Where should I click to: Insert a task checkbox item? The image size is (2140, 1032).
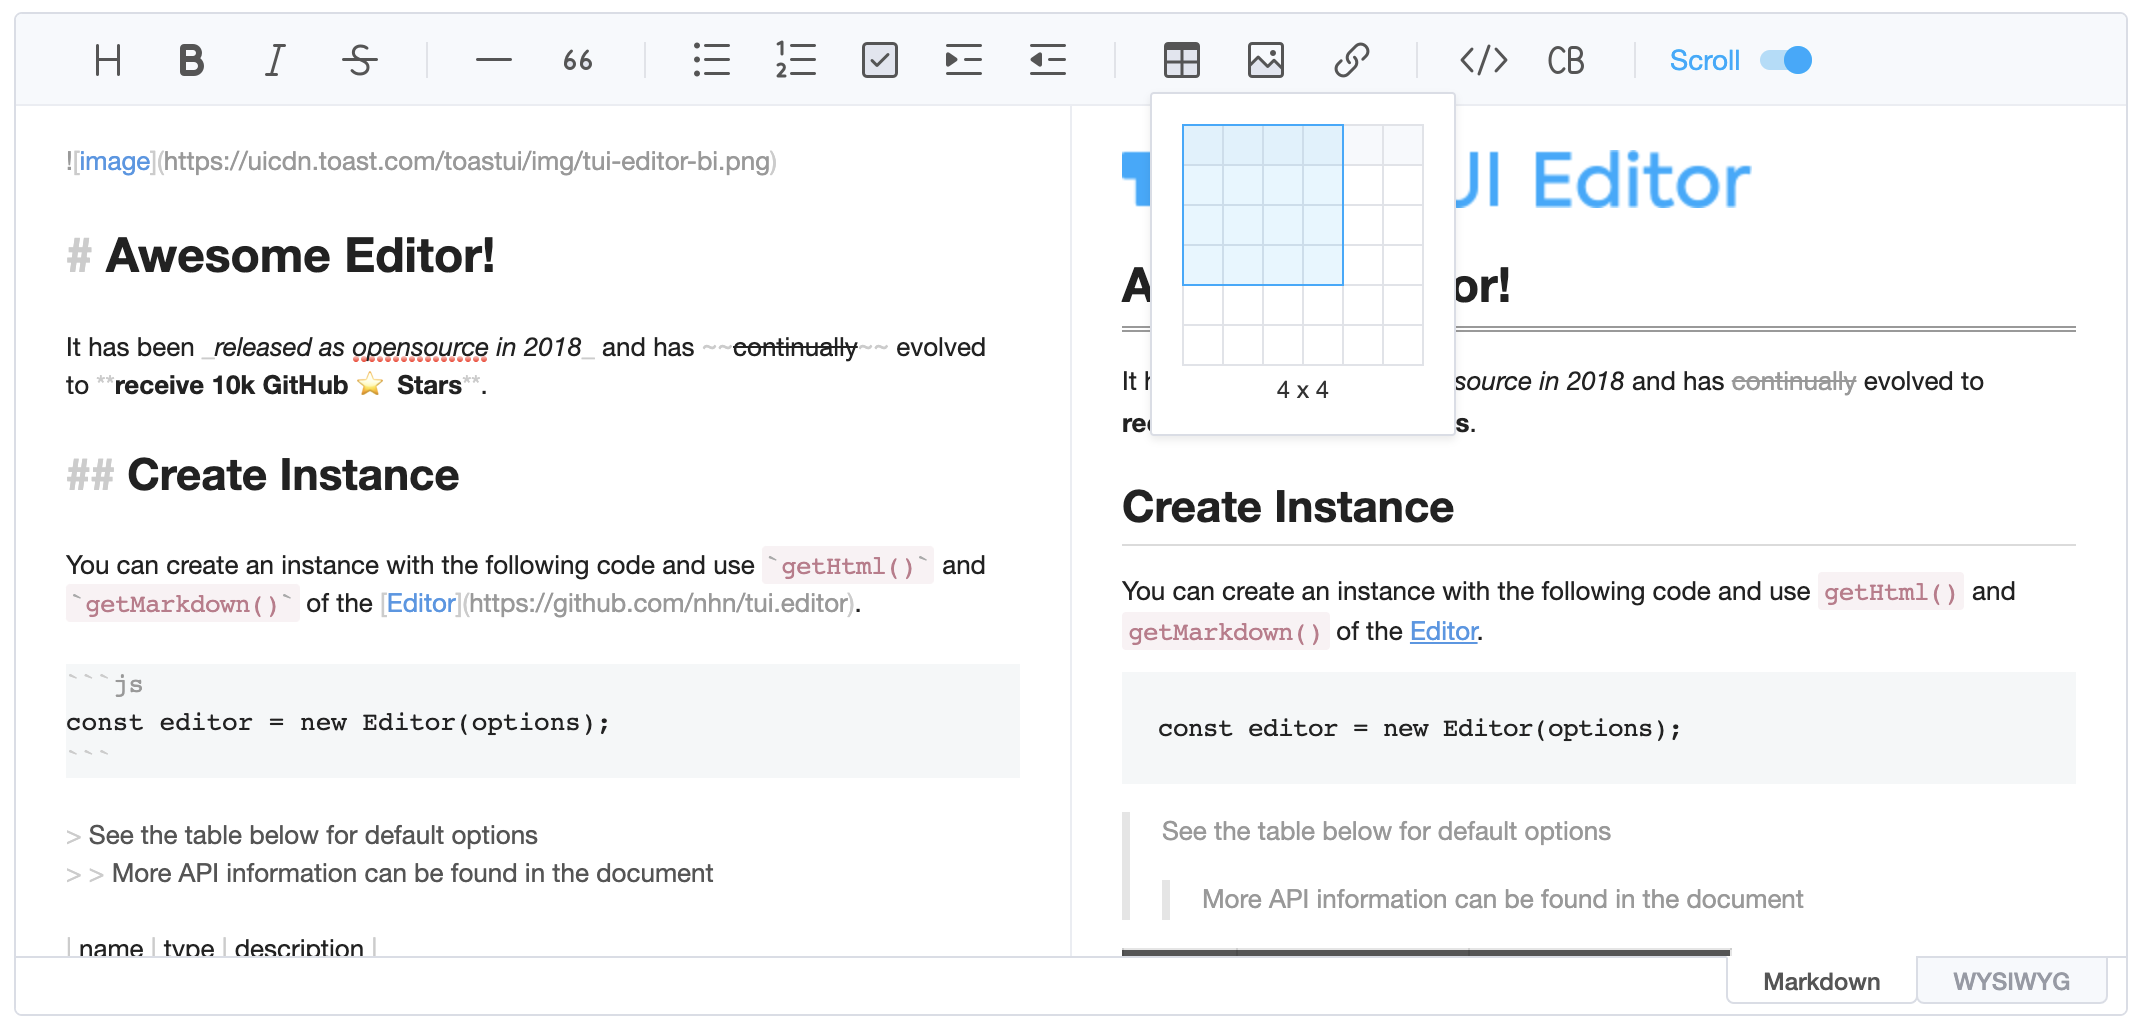880,61
